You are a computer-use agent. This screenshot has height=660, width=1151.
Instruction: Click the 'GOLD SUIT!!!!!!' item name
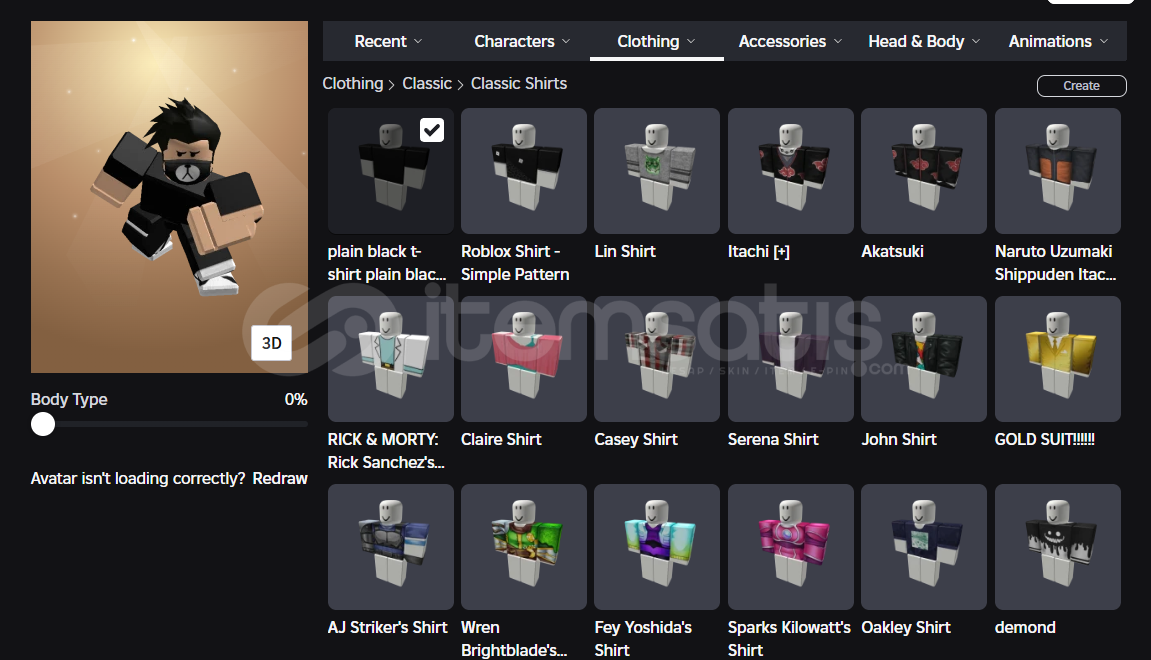(1045, 440)
